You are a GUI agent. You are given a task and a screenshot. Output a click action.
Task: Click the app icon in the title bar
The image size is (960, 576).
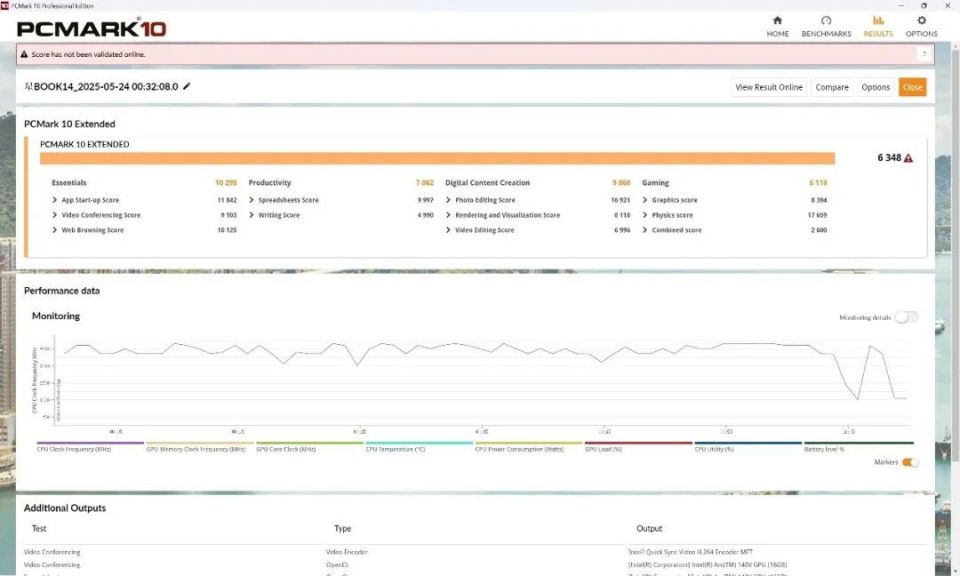point(5,6)
